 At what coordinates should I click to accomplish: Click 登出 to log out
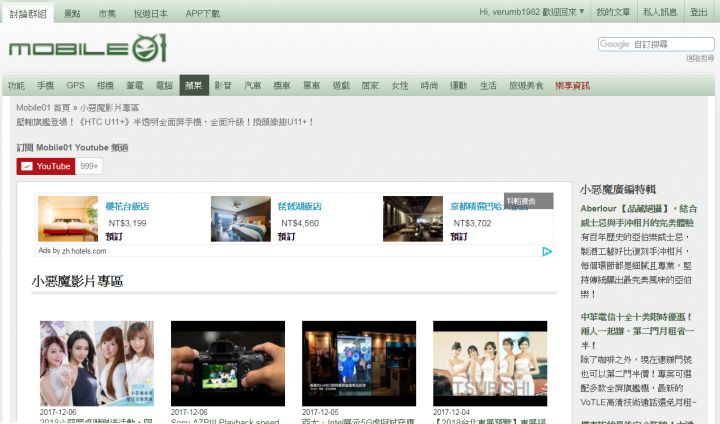(699, 12)
